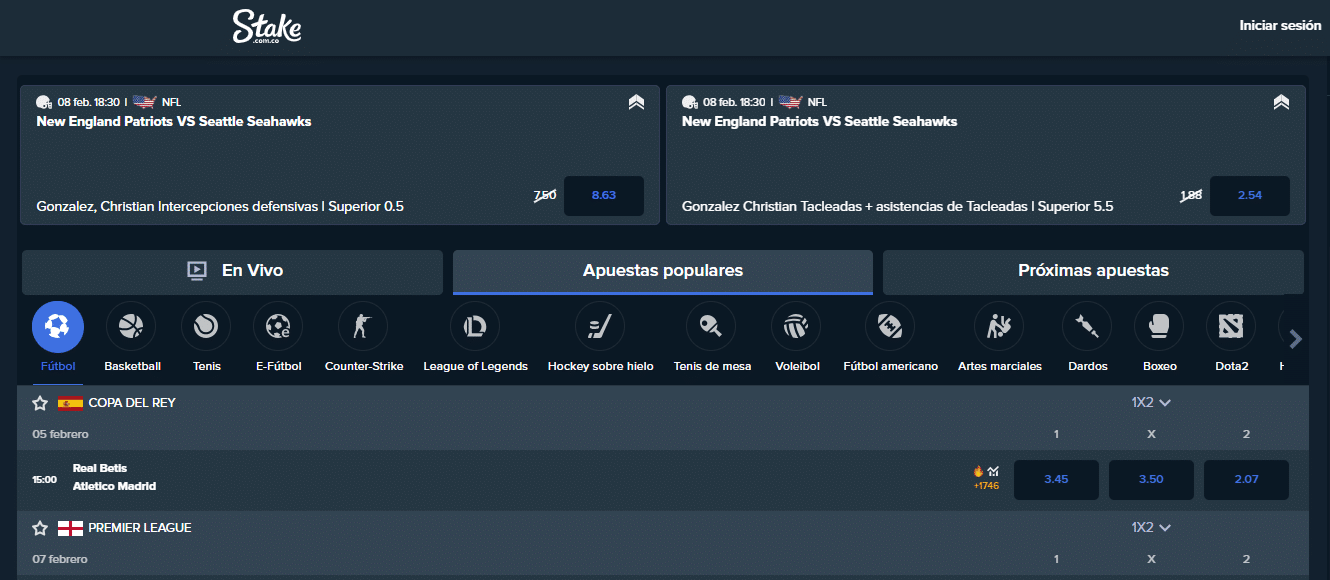Favorite the PREMIER LEAGUE section

[39, 527]
